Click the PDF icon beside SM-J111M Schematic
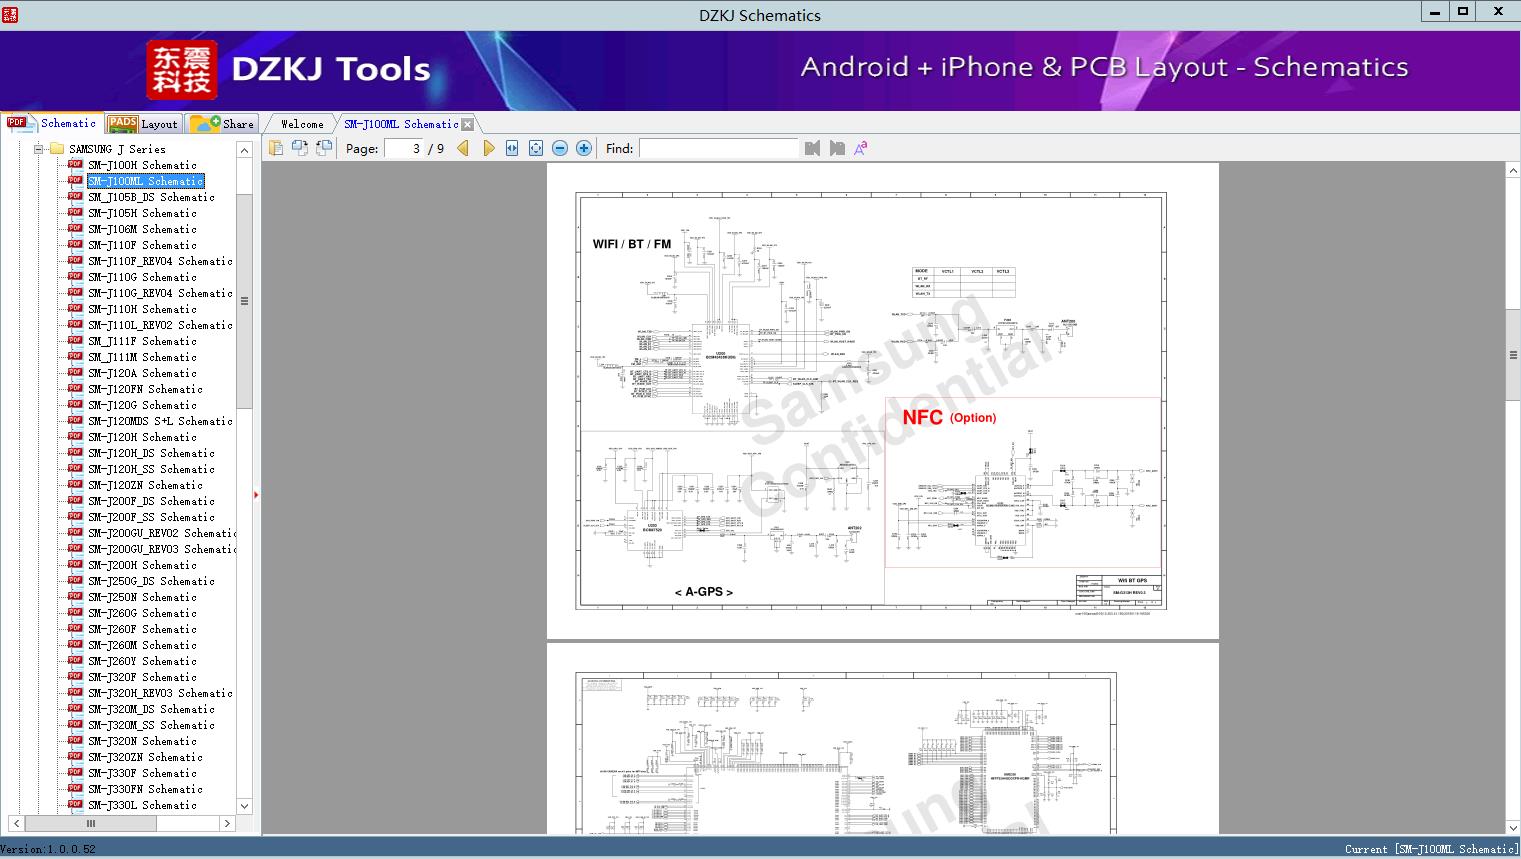This screenshot has height=859, width=1521. pos(75,357)
